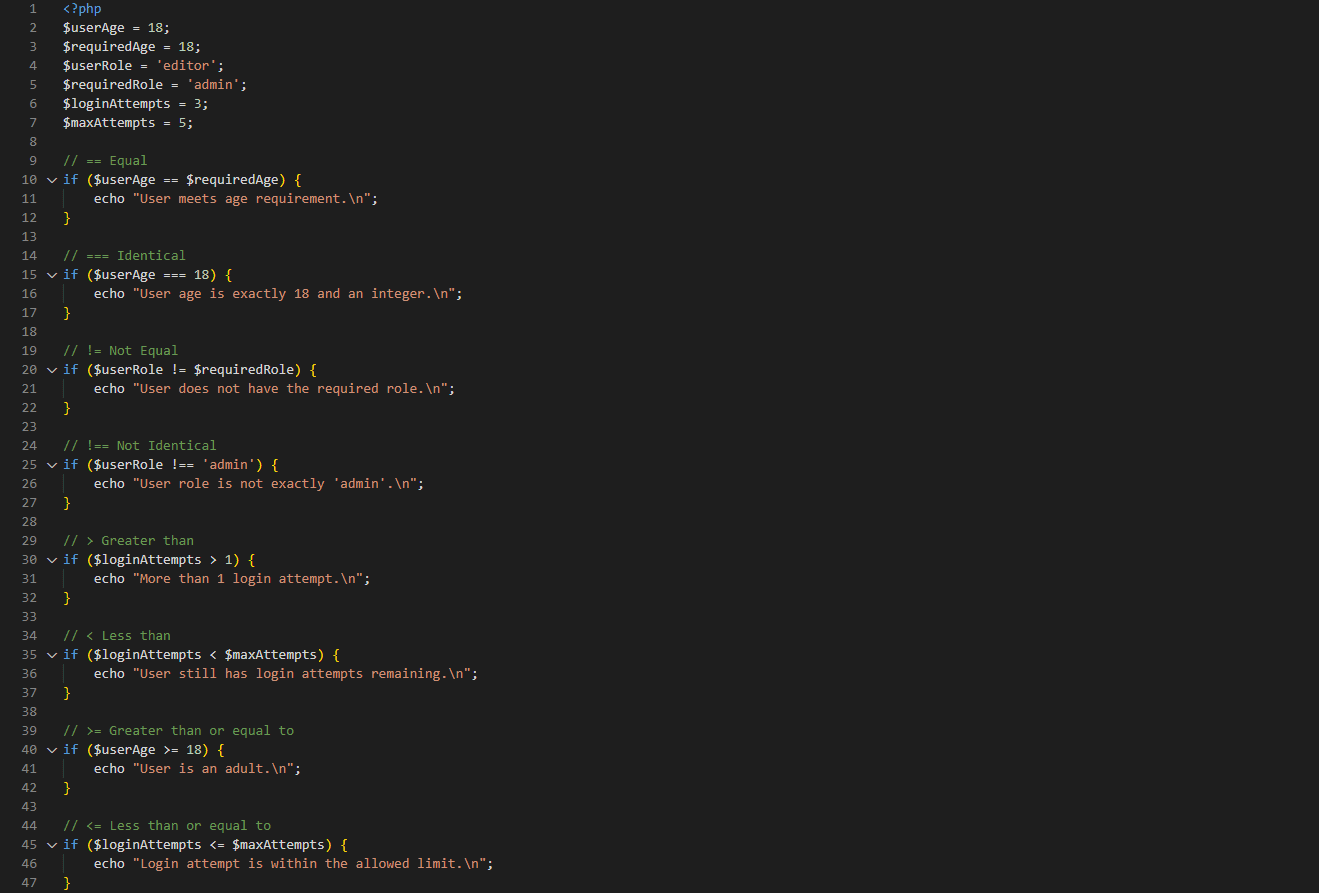Viewport: 1319px width, 893px height.
Task: Collapse the if block at line 45
Action: tap(51, 845)
